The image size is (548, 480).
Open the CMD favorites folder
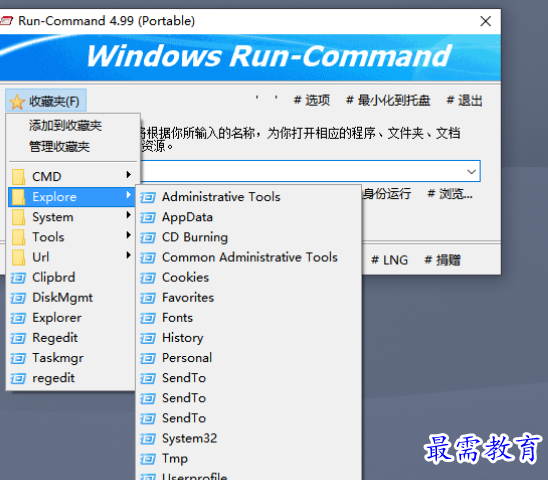tap(72, 176)
